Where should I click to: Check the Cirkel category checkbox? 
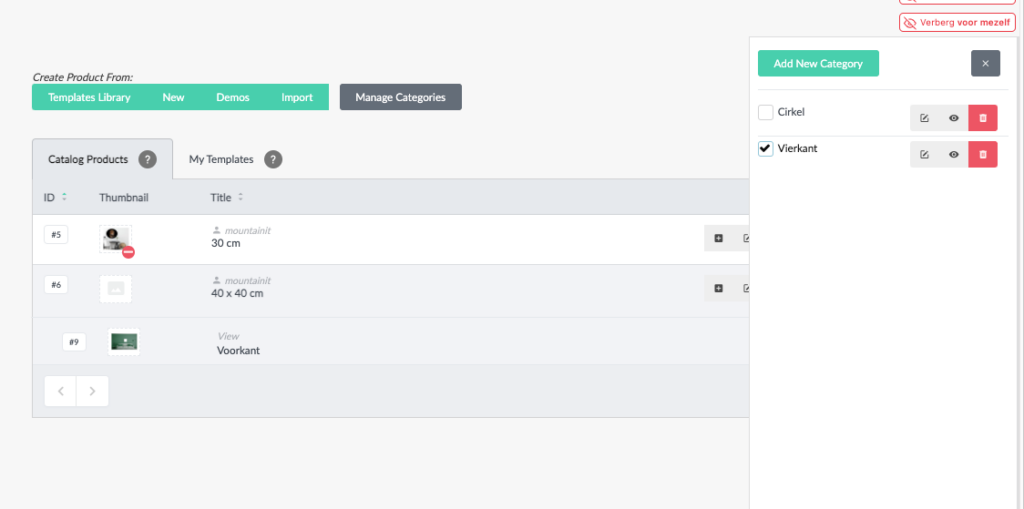tap(765, 112)
